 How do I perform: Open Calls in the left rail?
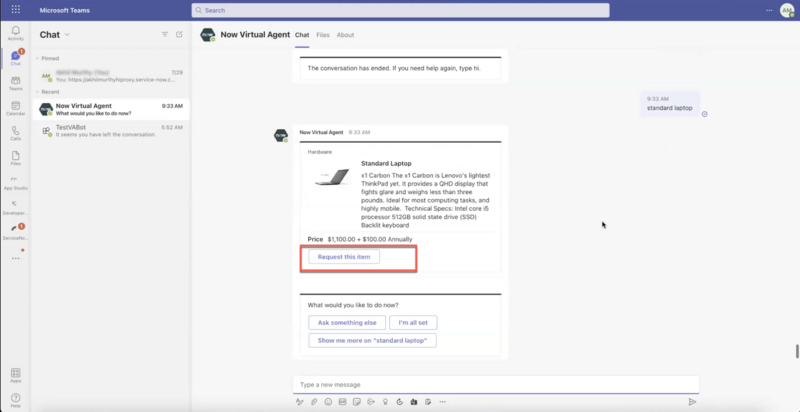coord(15,133)
